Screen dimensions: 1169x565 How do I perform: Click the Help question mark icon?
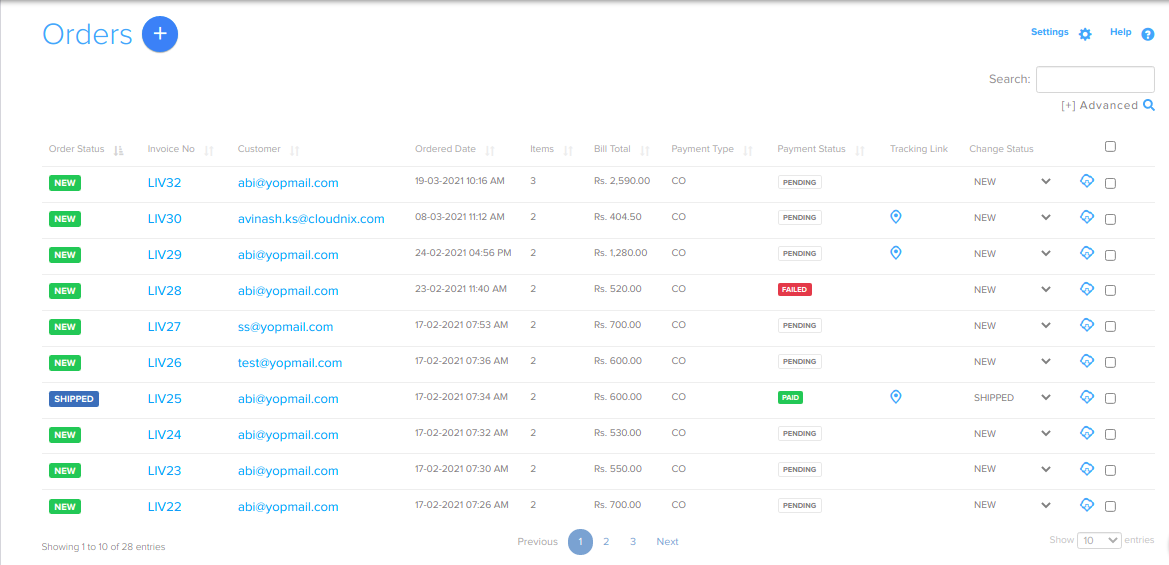tap(1148, 34)
